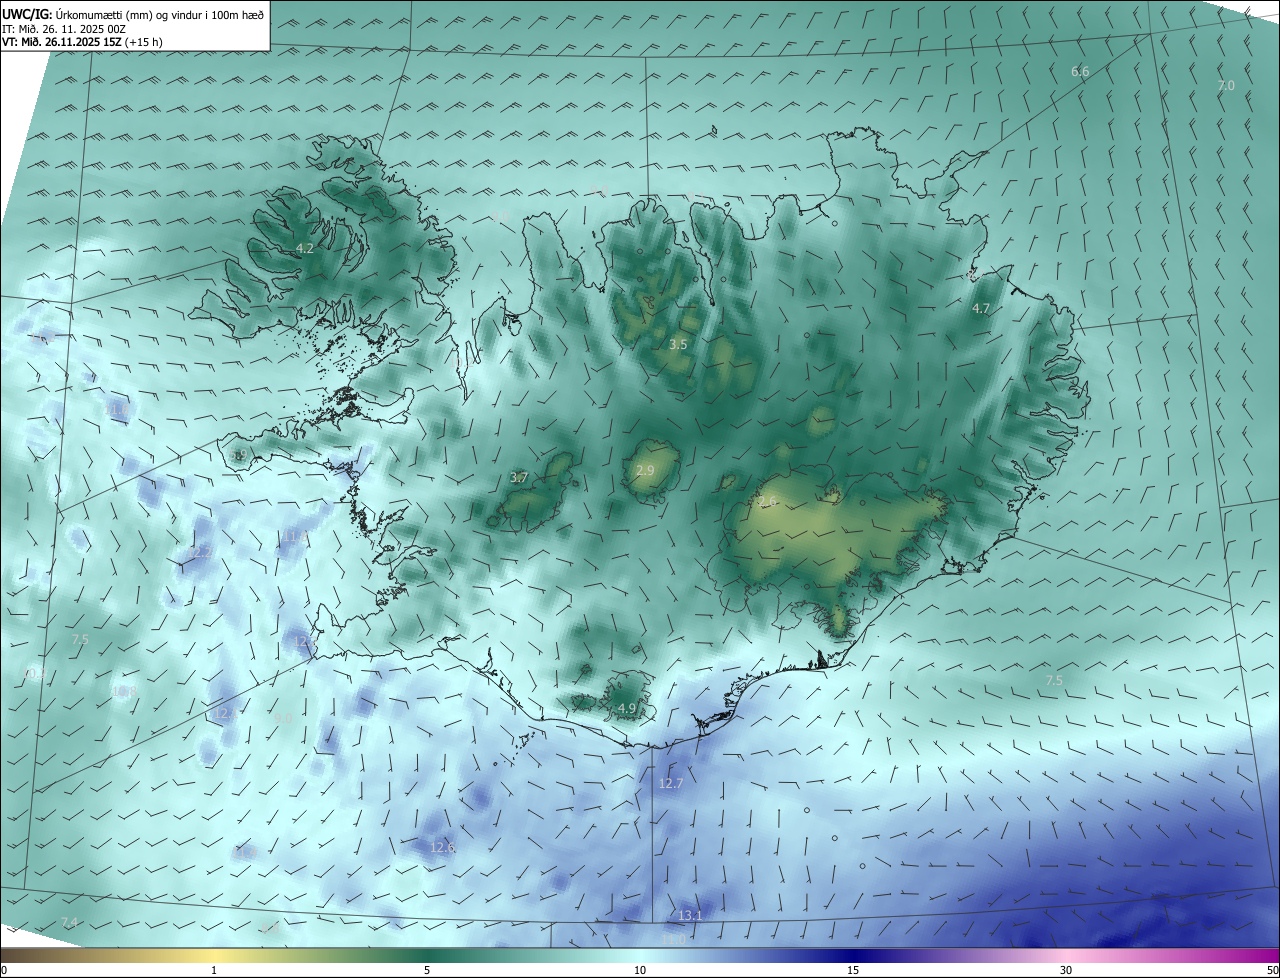Select the 10.8 value label
Image resolution: width=1280 pixels, height=978 pixels.
(124, 691)
